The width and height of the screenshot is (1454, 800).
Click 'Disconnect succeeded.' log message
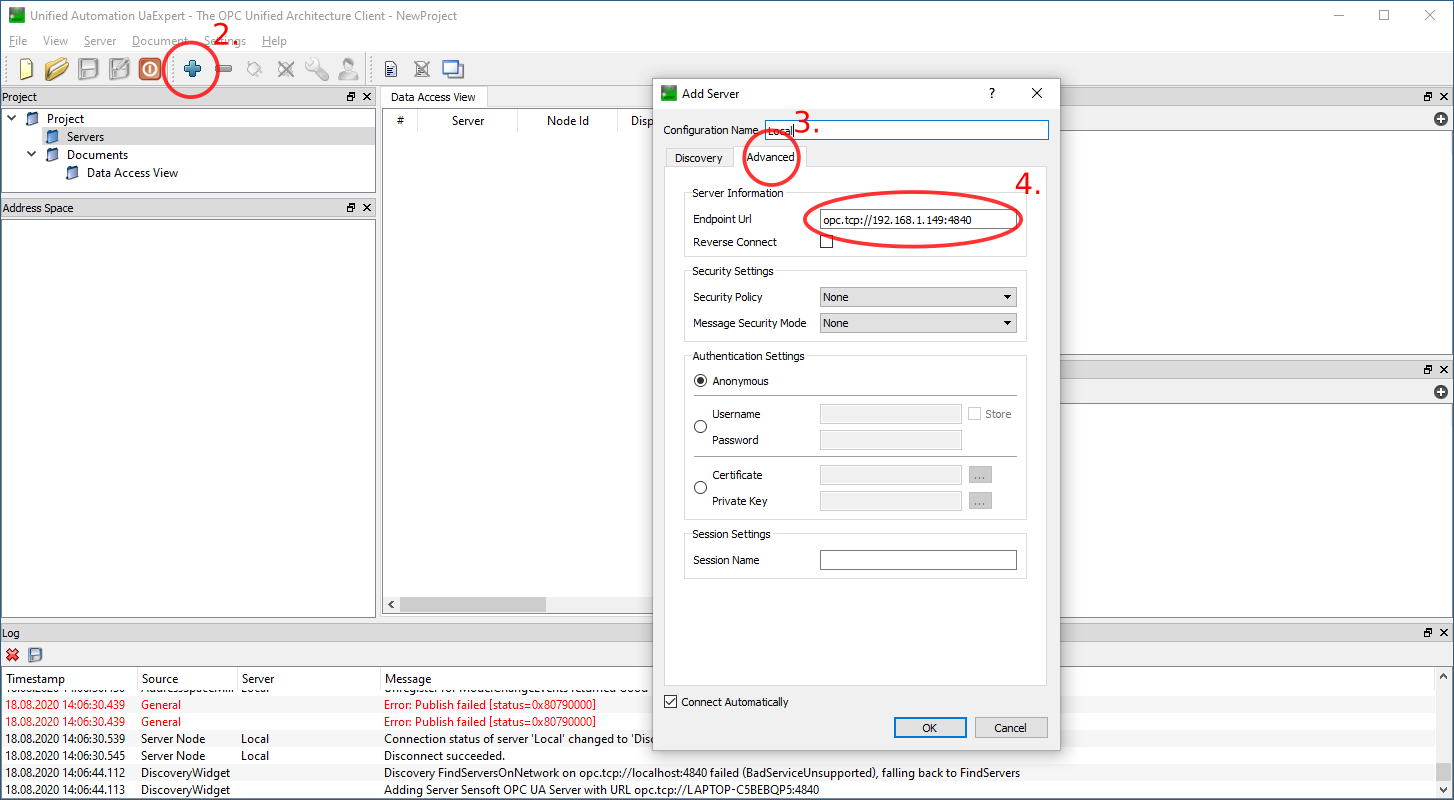click(x=444, y=756)
